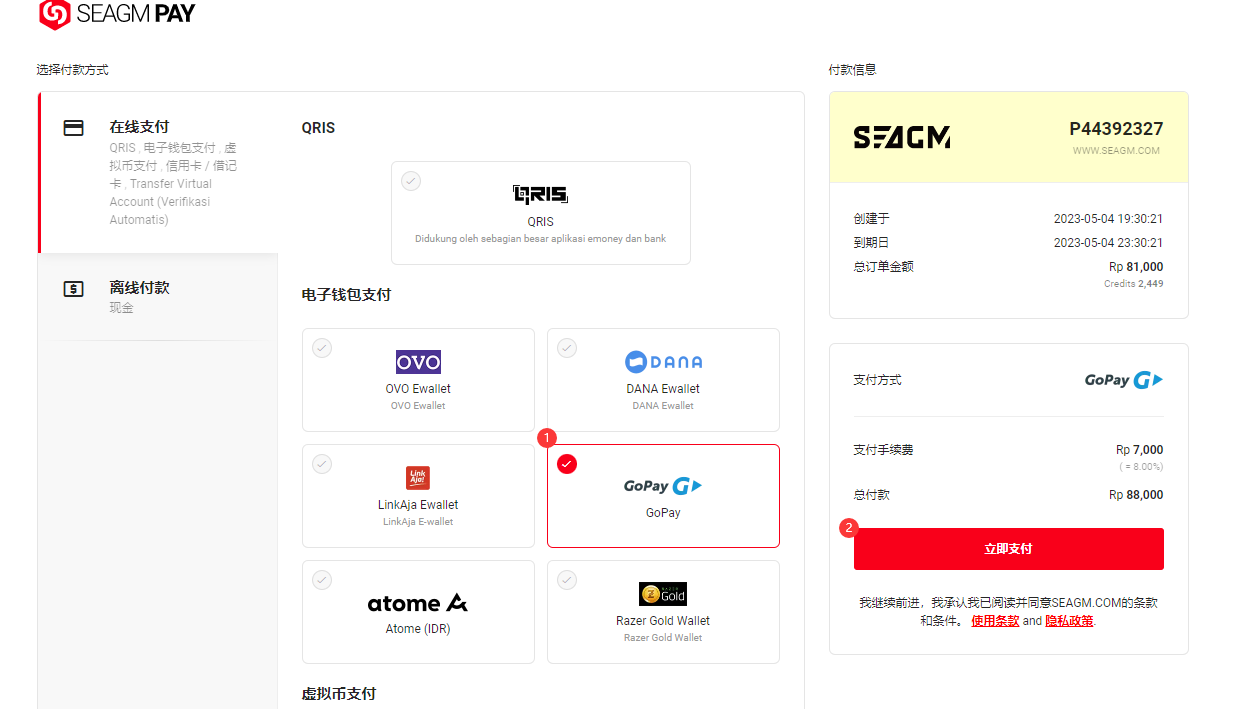Viewport: 1248px width, 709px height.
Task: Click the (= 8.00%) fee percentage
Action: pyautogui.click(x=1141, y=467)
